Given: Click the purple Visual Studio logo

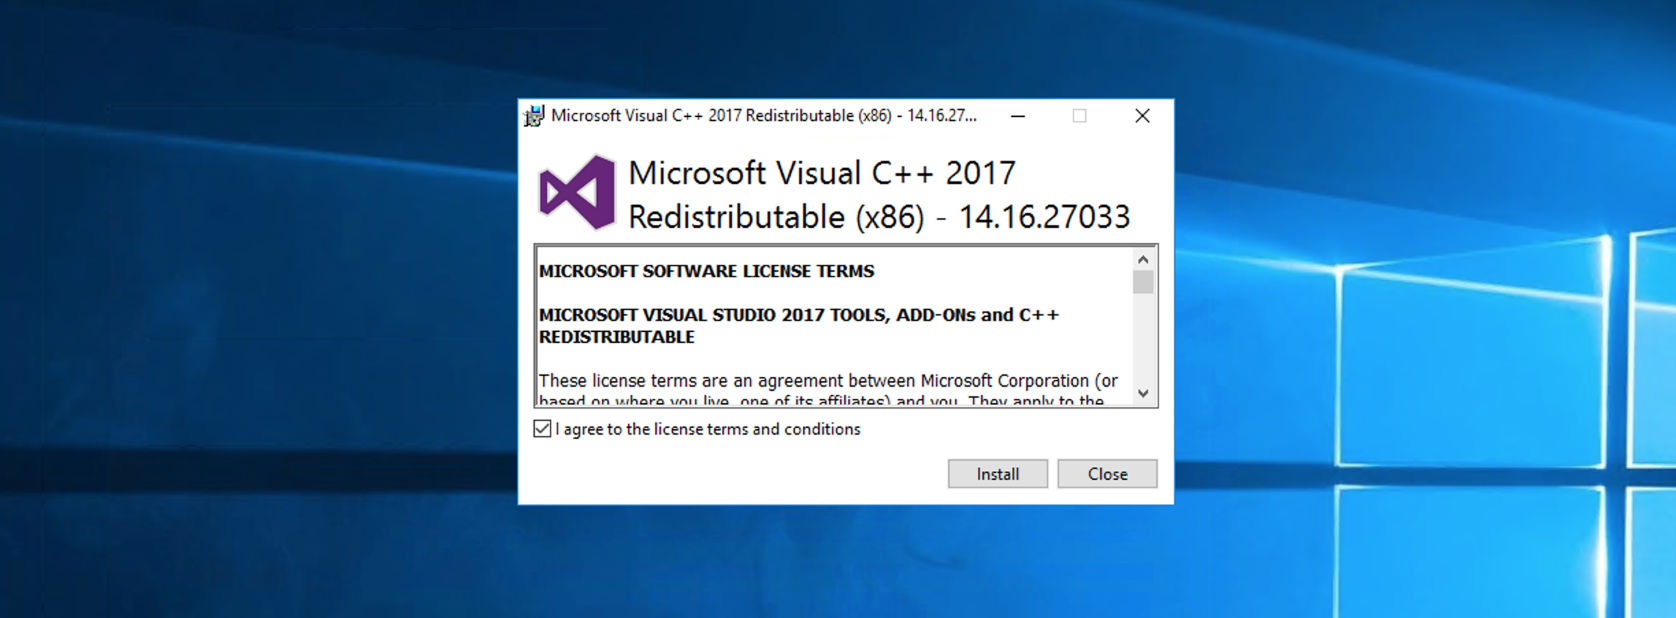Looking at the screenshot, I should click(576, 192).
